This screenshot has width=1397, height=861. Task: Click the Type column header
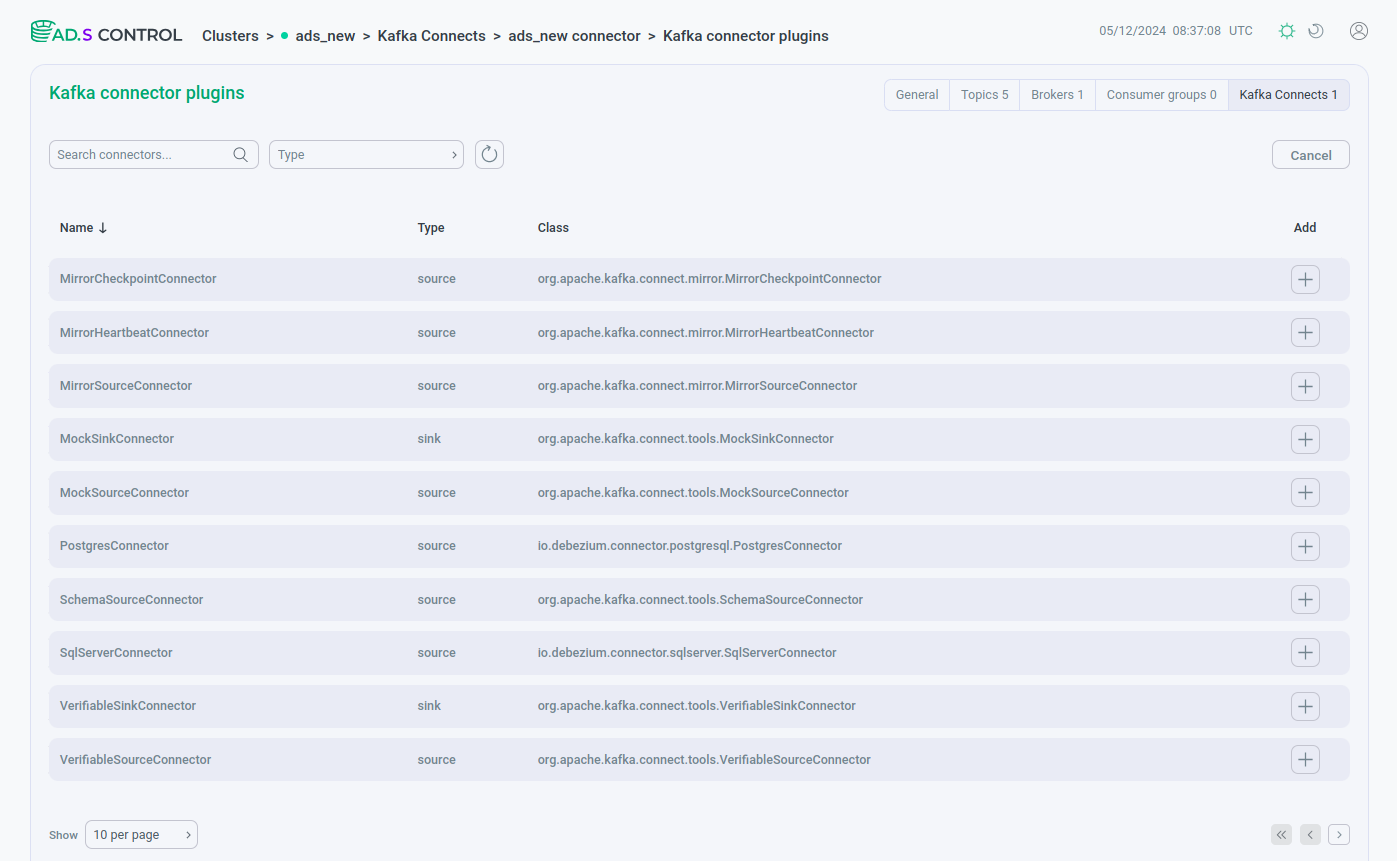point(431,228)
